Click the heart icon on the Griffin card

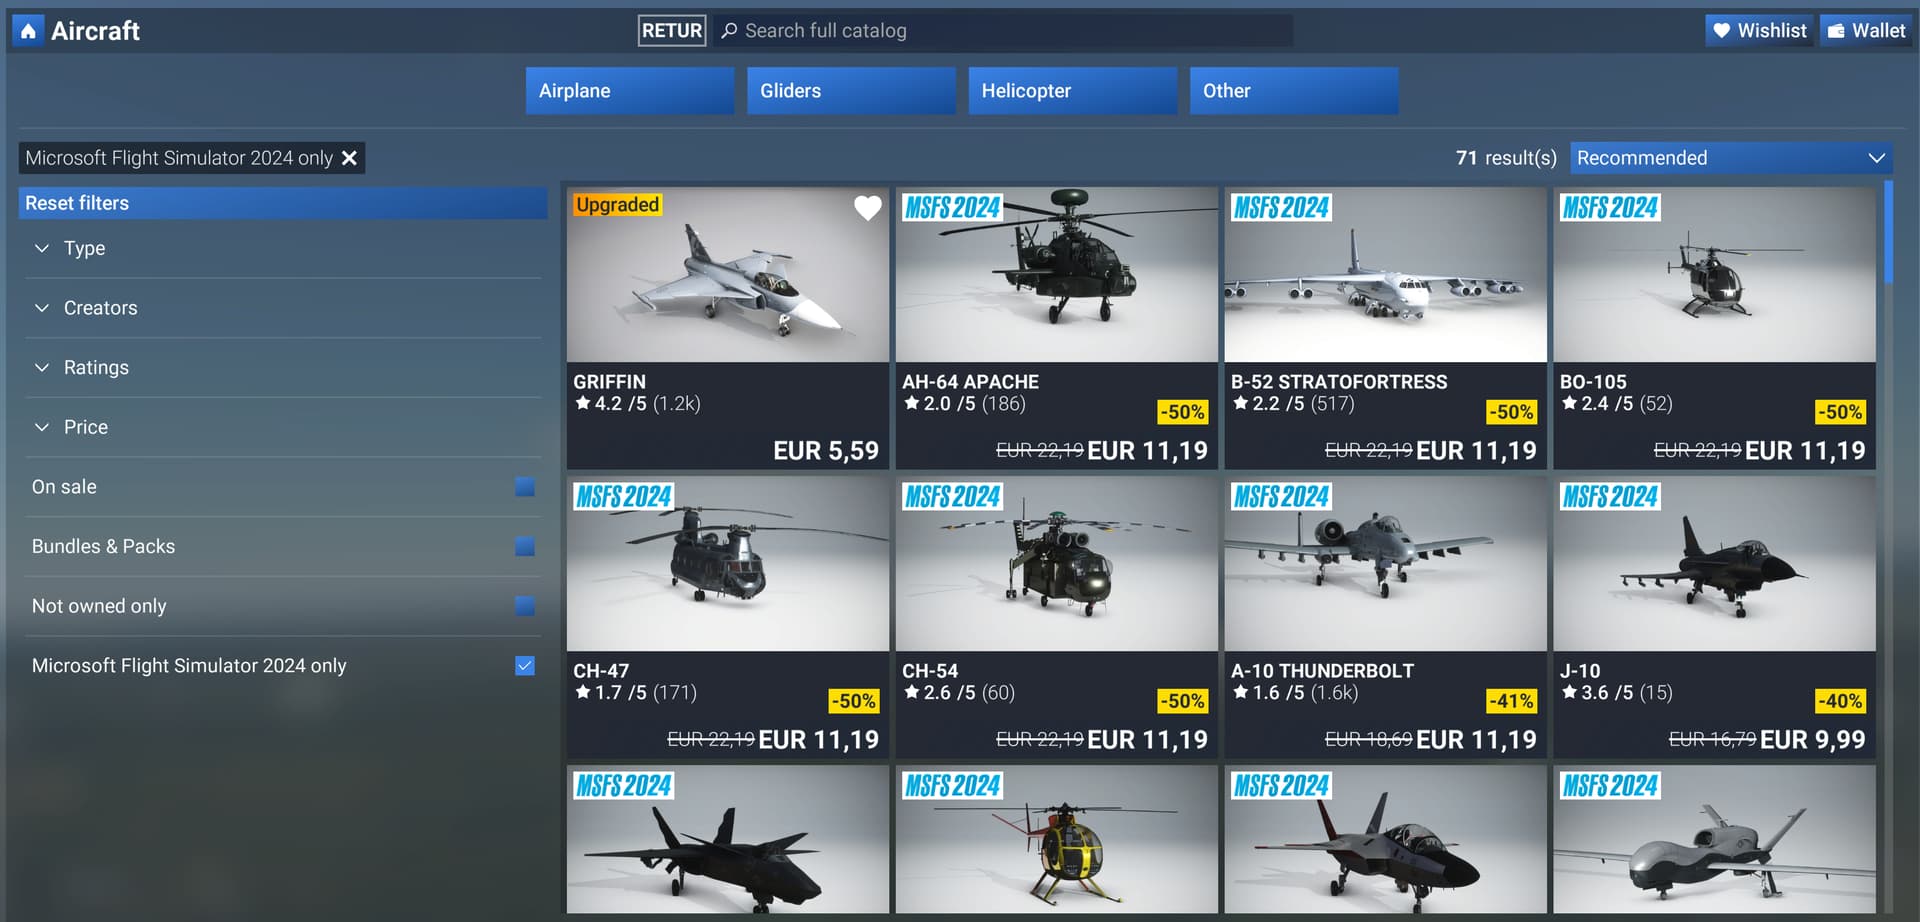(868, 207)
